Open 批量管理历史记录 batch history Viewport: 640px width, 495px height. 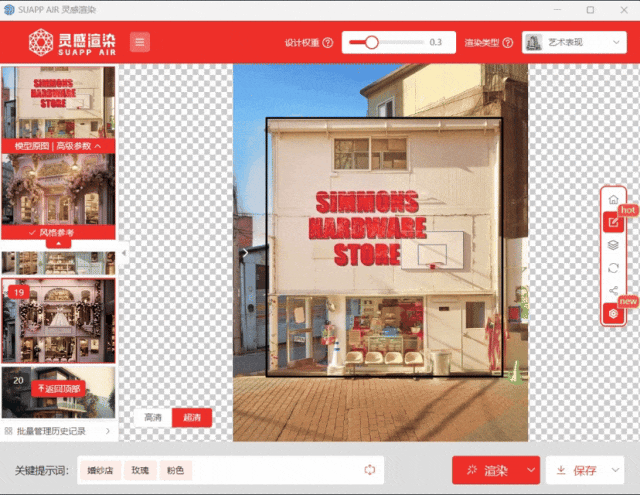58,431
